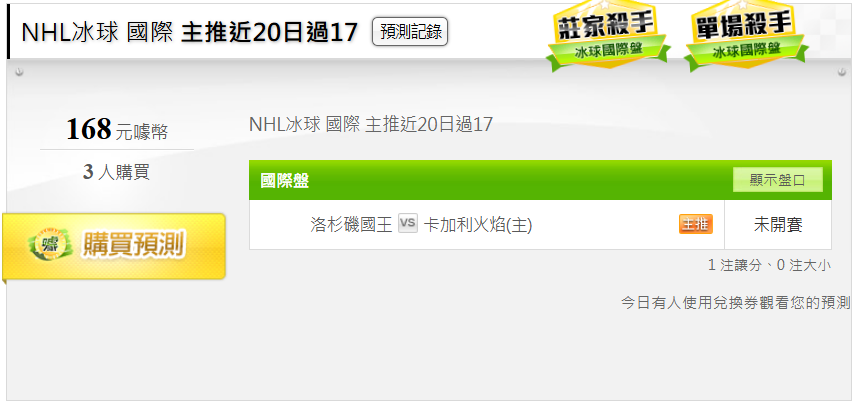The image size is (865, 411).
Task: Click the subtitle 主推近20日過17 text
Action: pyautogui.click(x=429, y=125)
